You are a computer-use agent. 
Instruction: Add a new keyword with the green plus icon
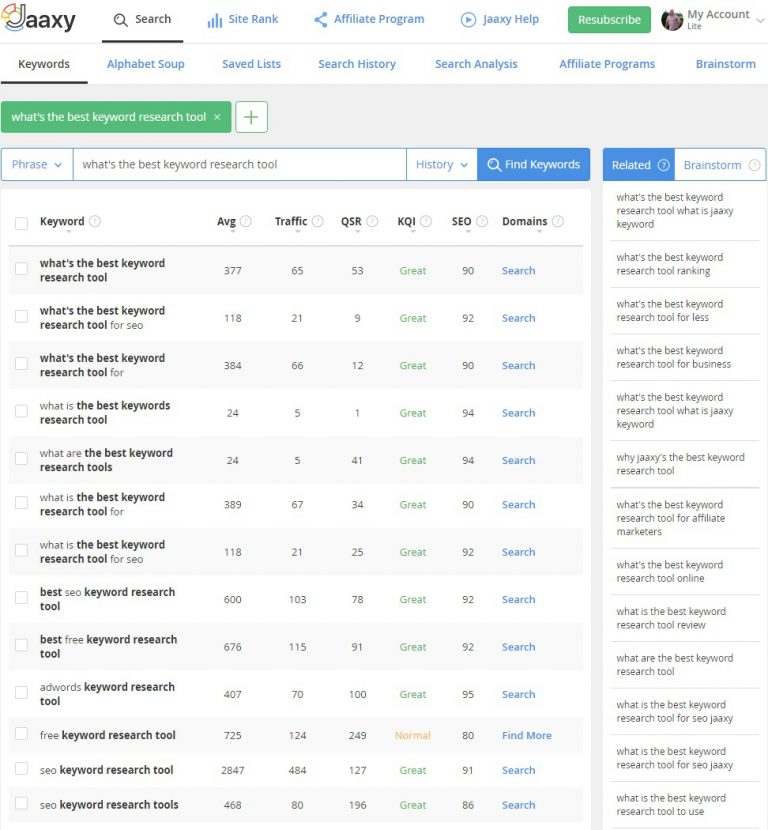[x=251, y=117]
